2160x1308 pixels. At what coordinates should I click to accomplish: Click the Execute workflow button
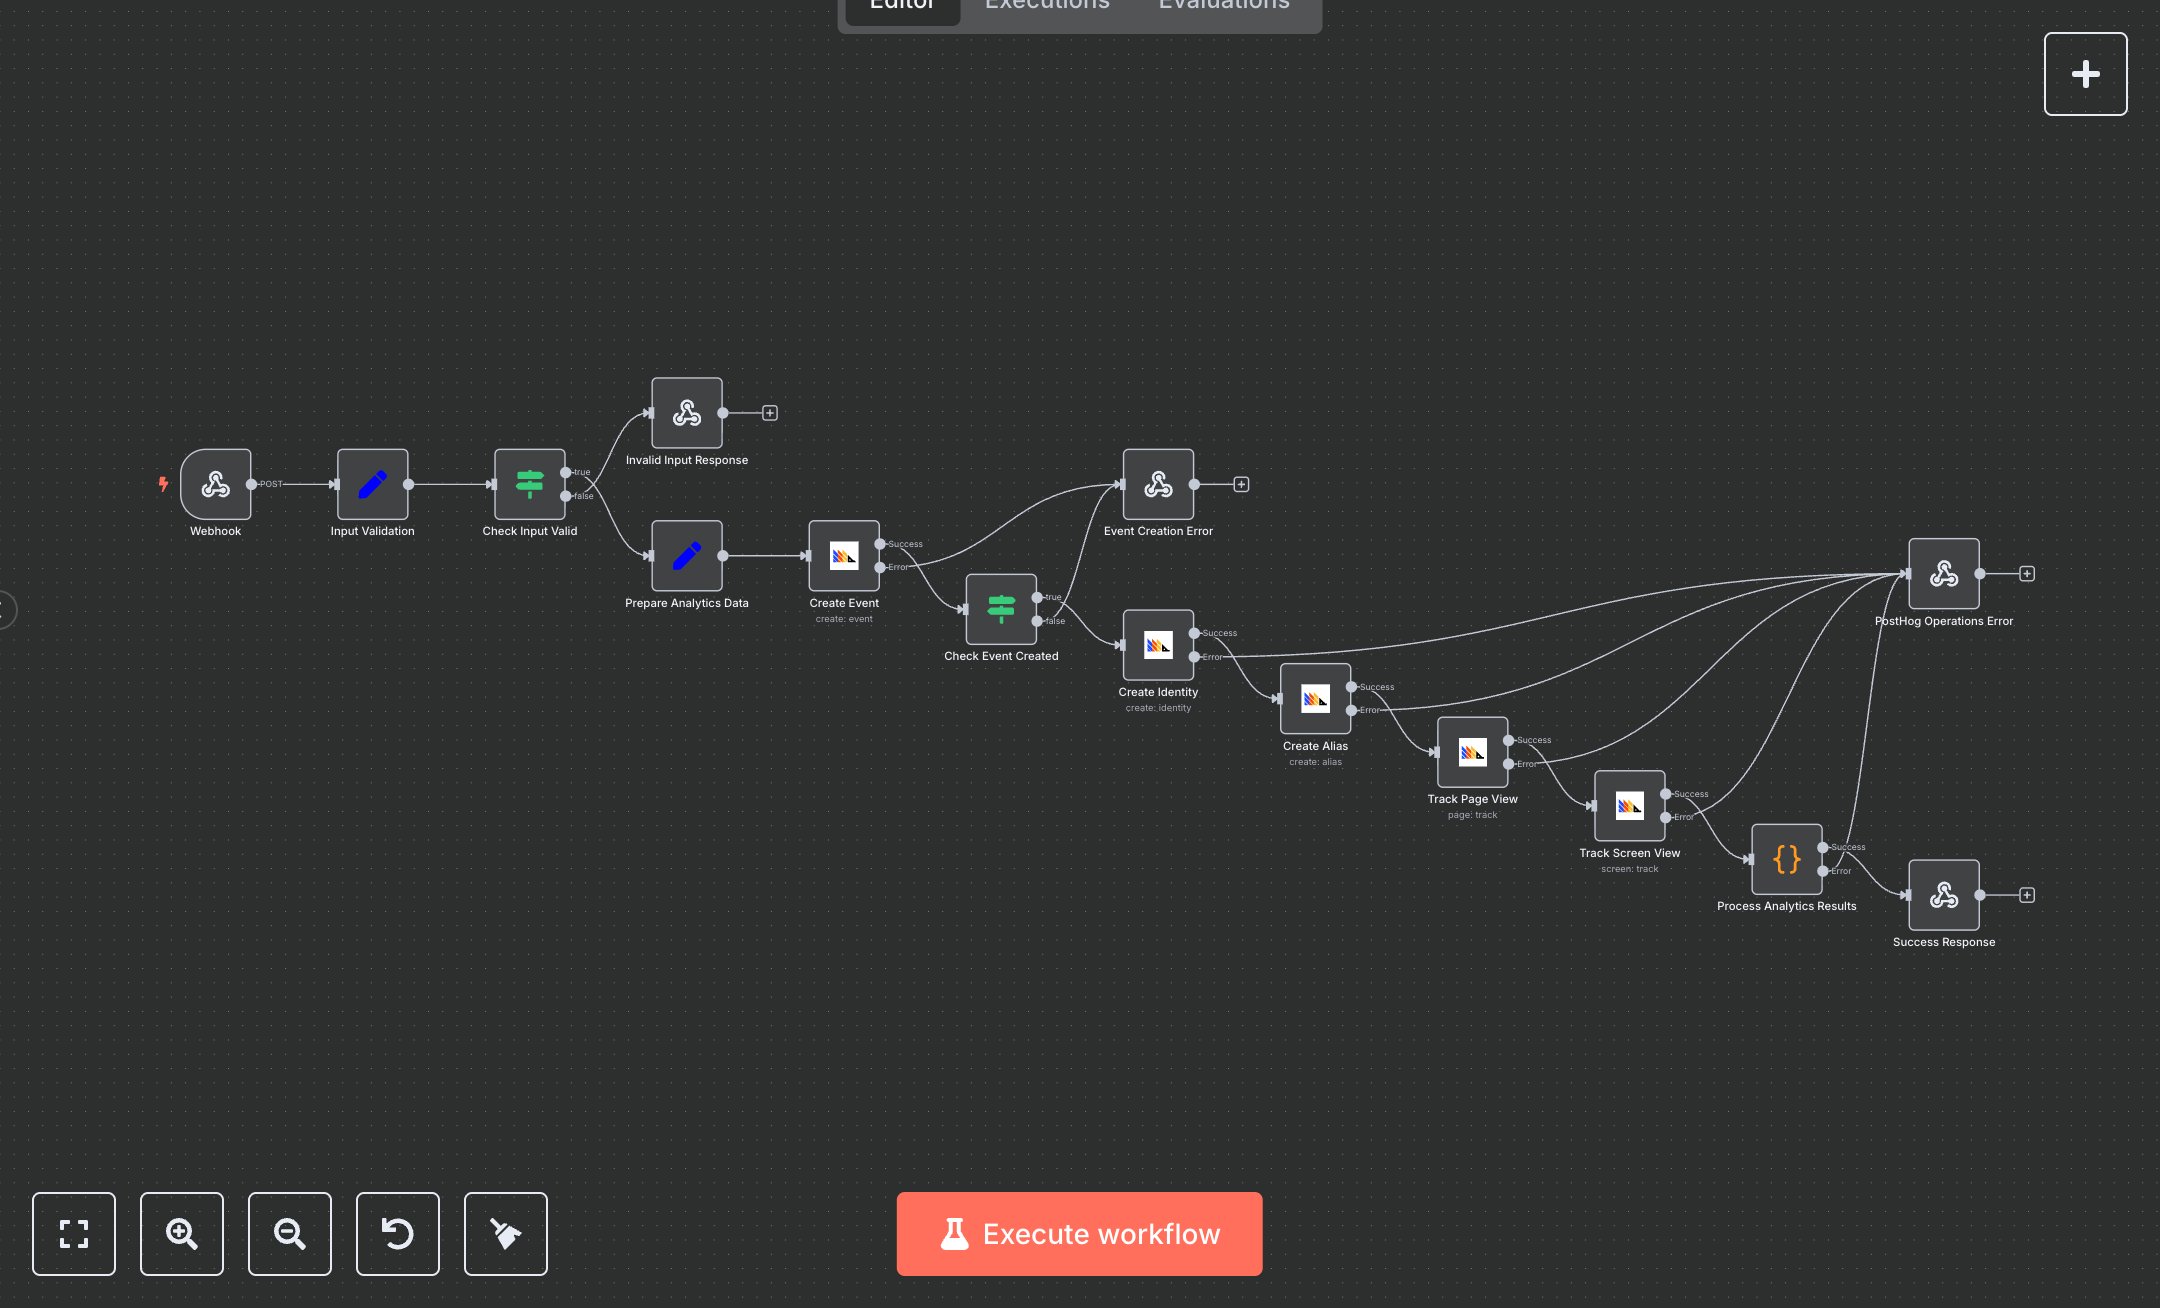[x=1079, y=1234]
